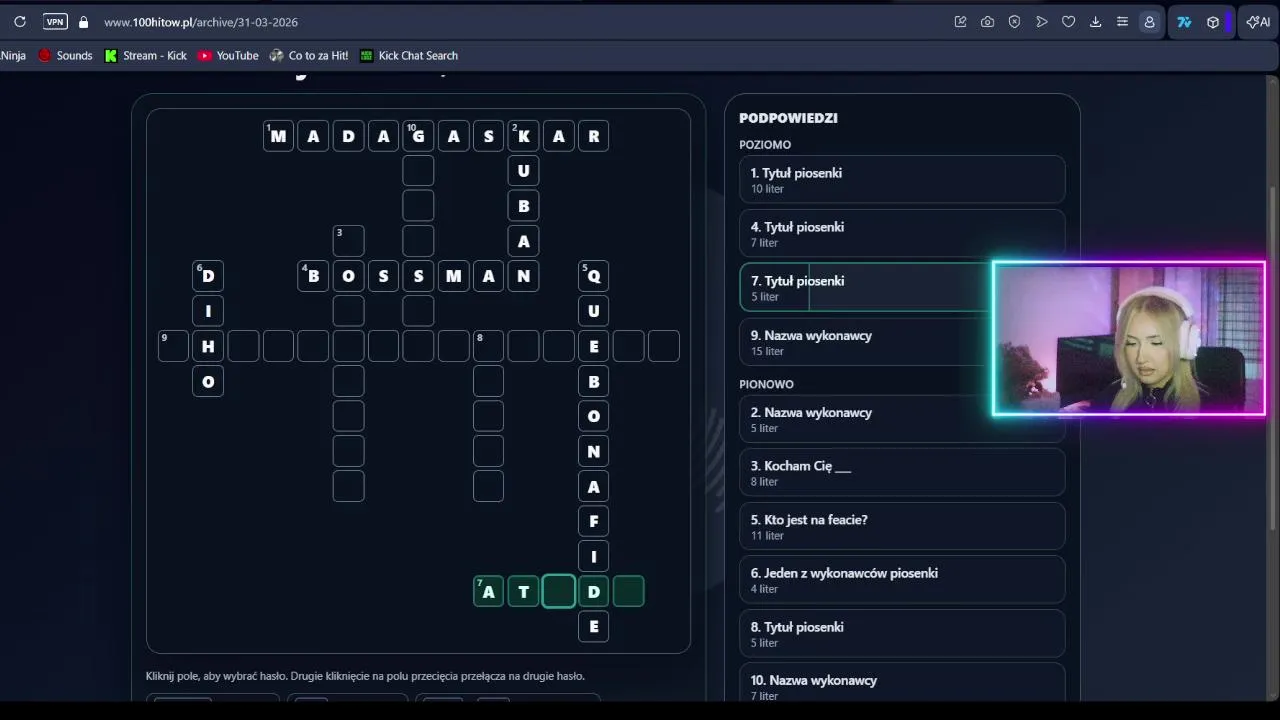Open the profile account icon
Screen dimensions: 1280x720
[1149, 22]
